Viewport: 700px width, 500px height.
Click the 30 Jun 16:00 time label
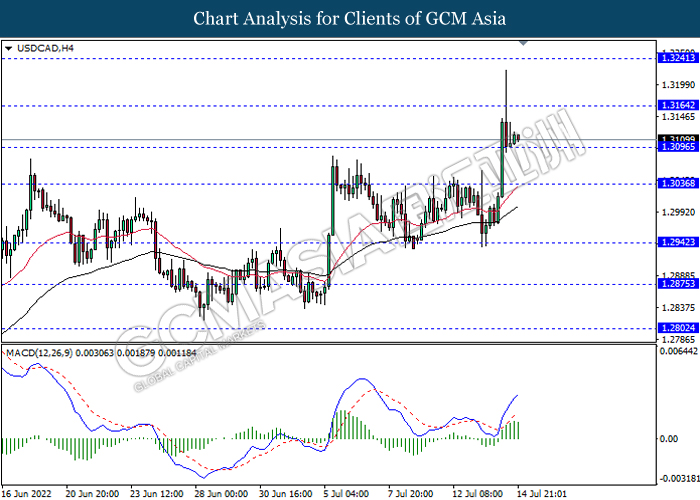tap(286, 494)
